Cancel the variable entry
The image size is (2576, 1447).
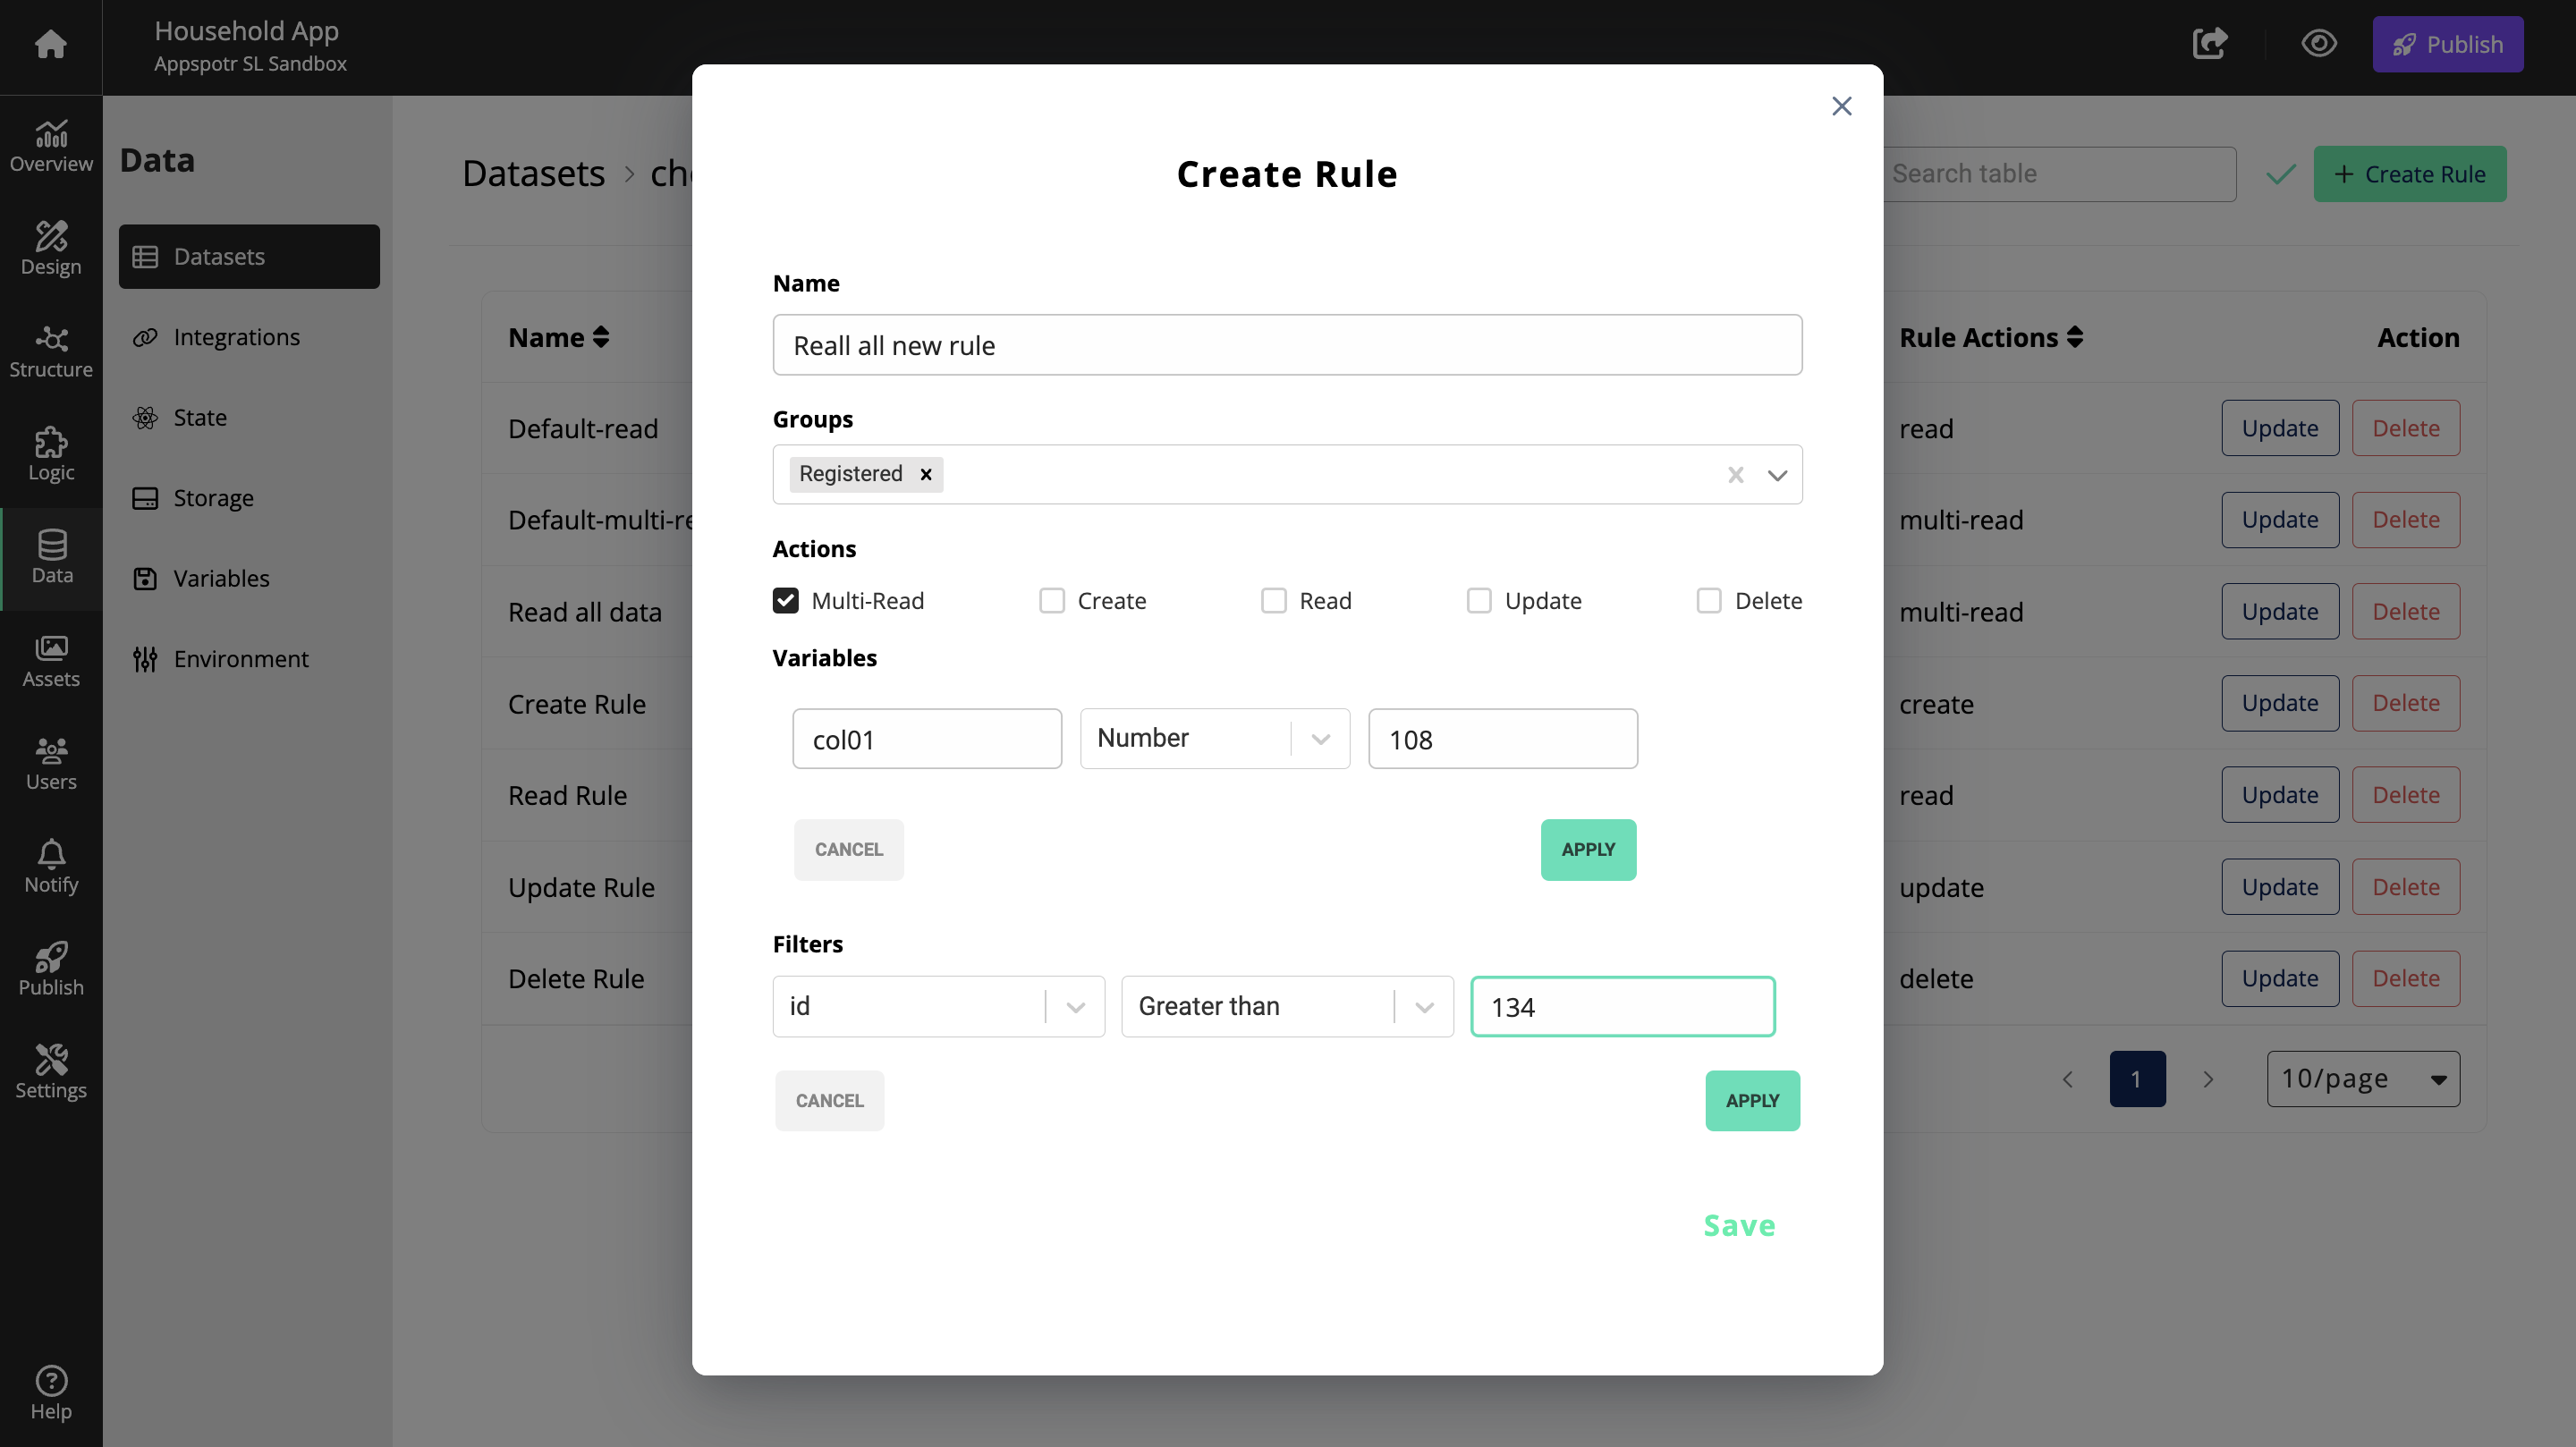[x=848, y=850]
